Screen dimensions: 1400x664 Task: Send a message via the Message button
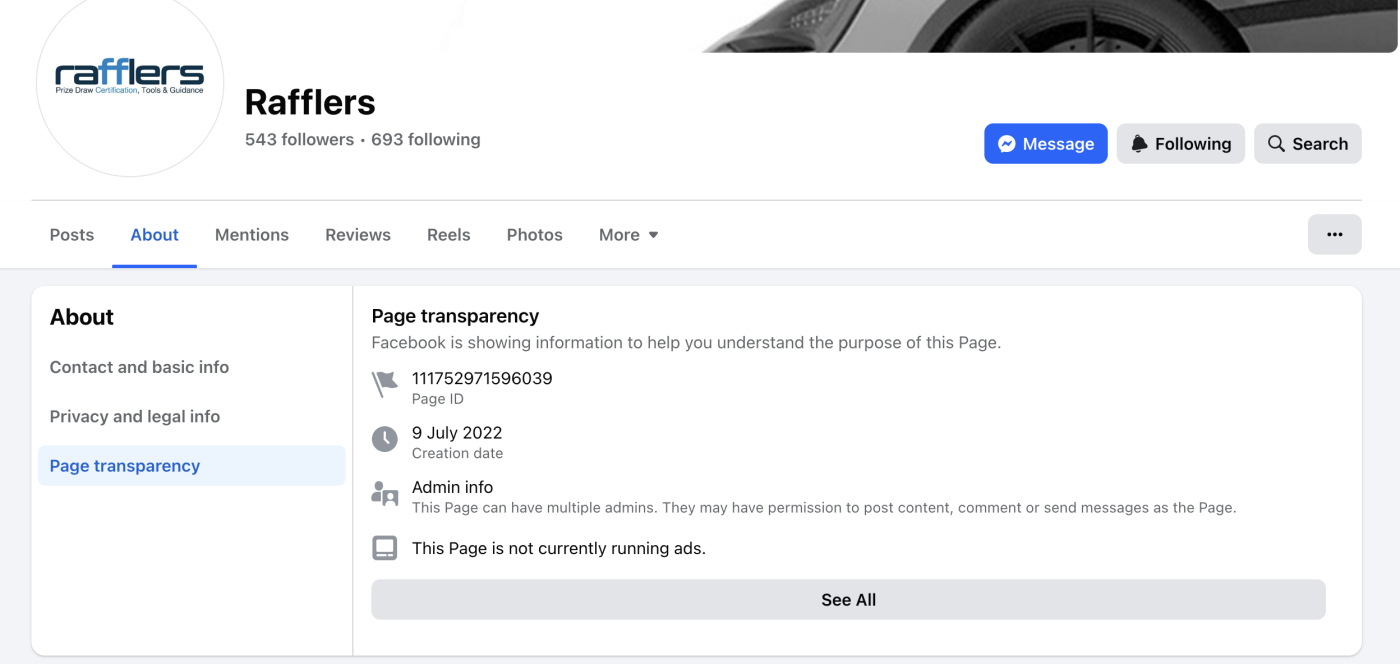click(x=1046, y=143)
